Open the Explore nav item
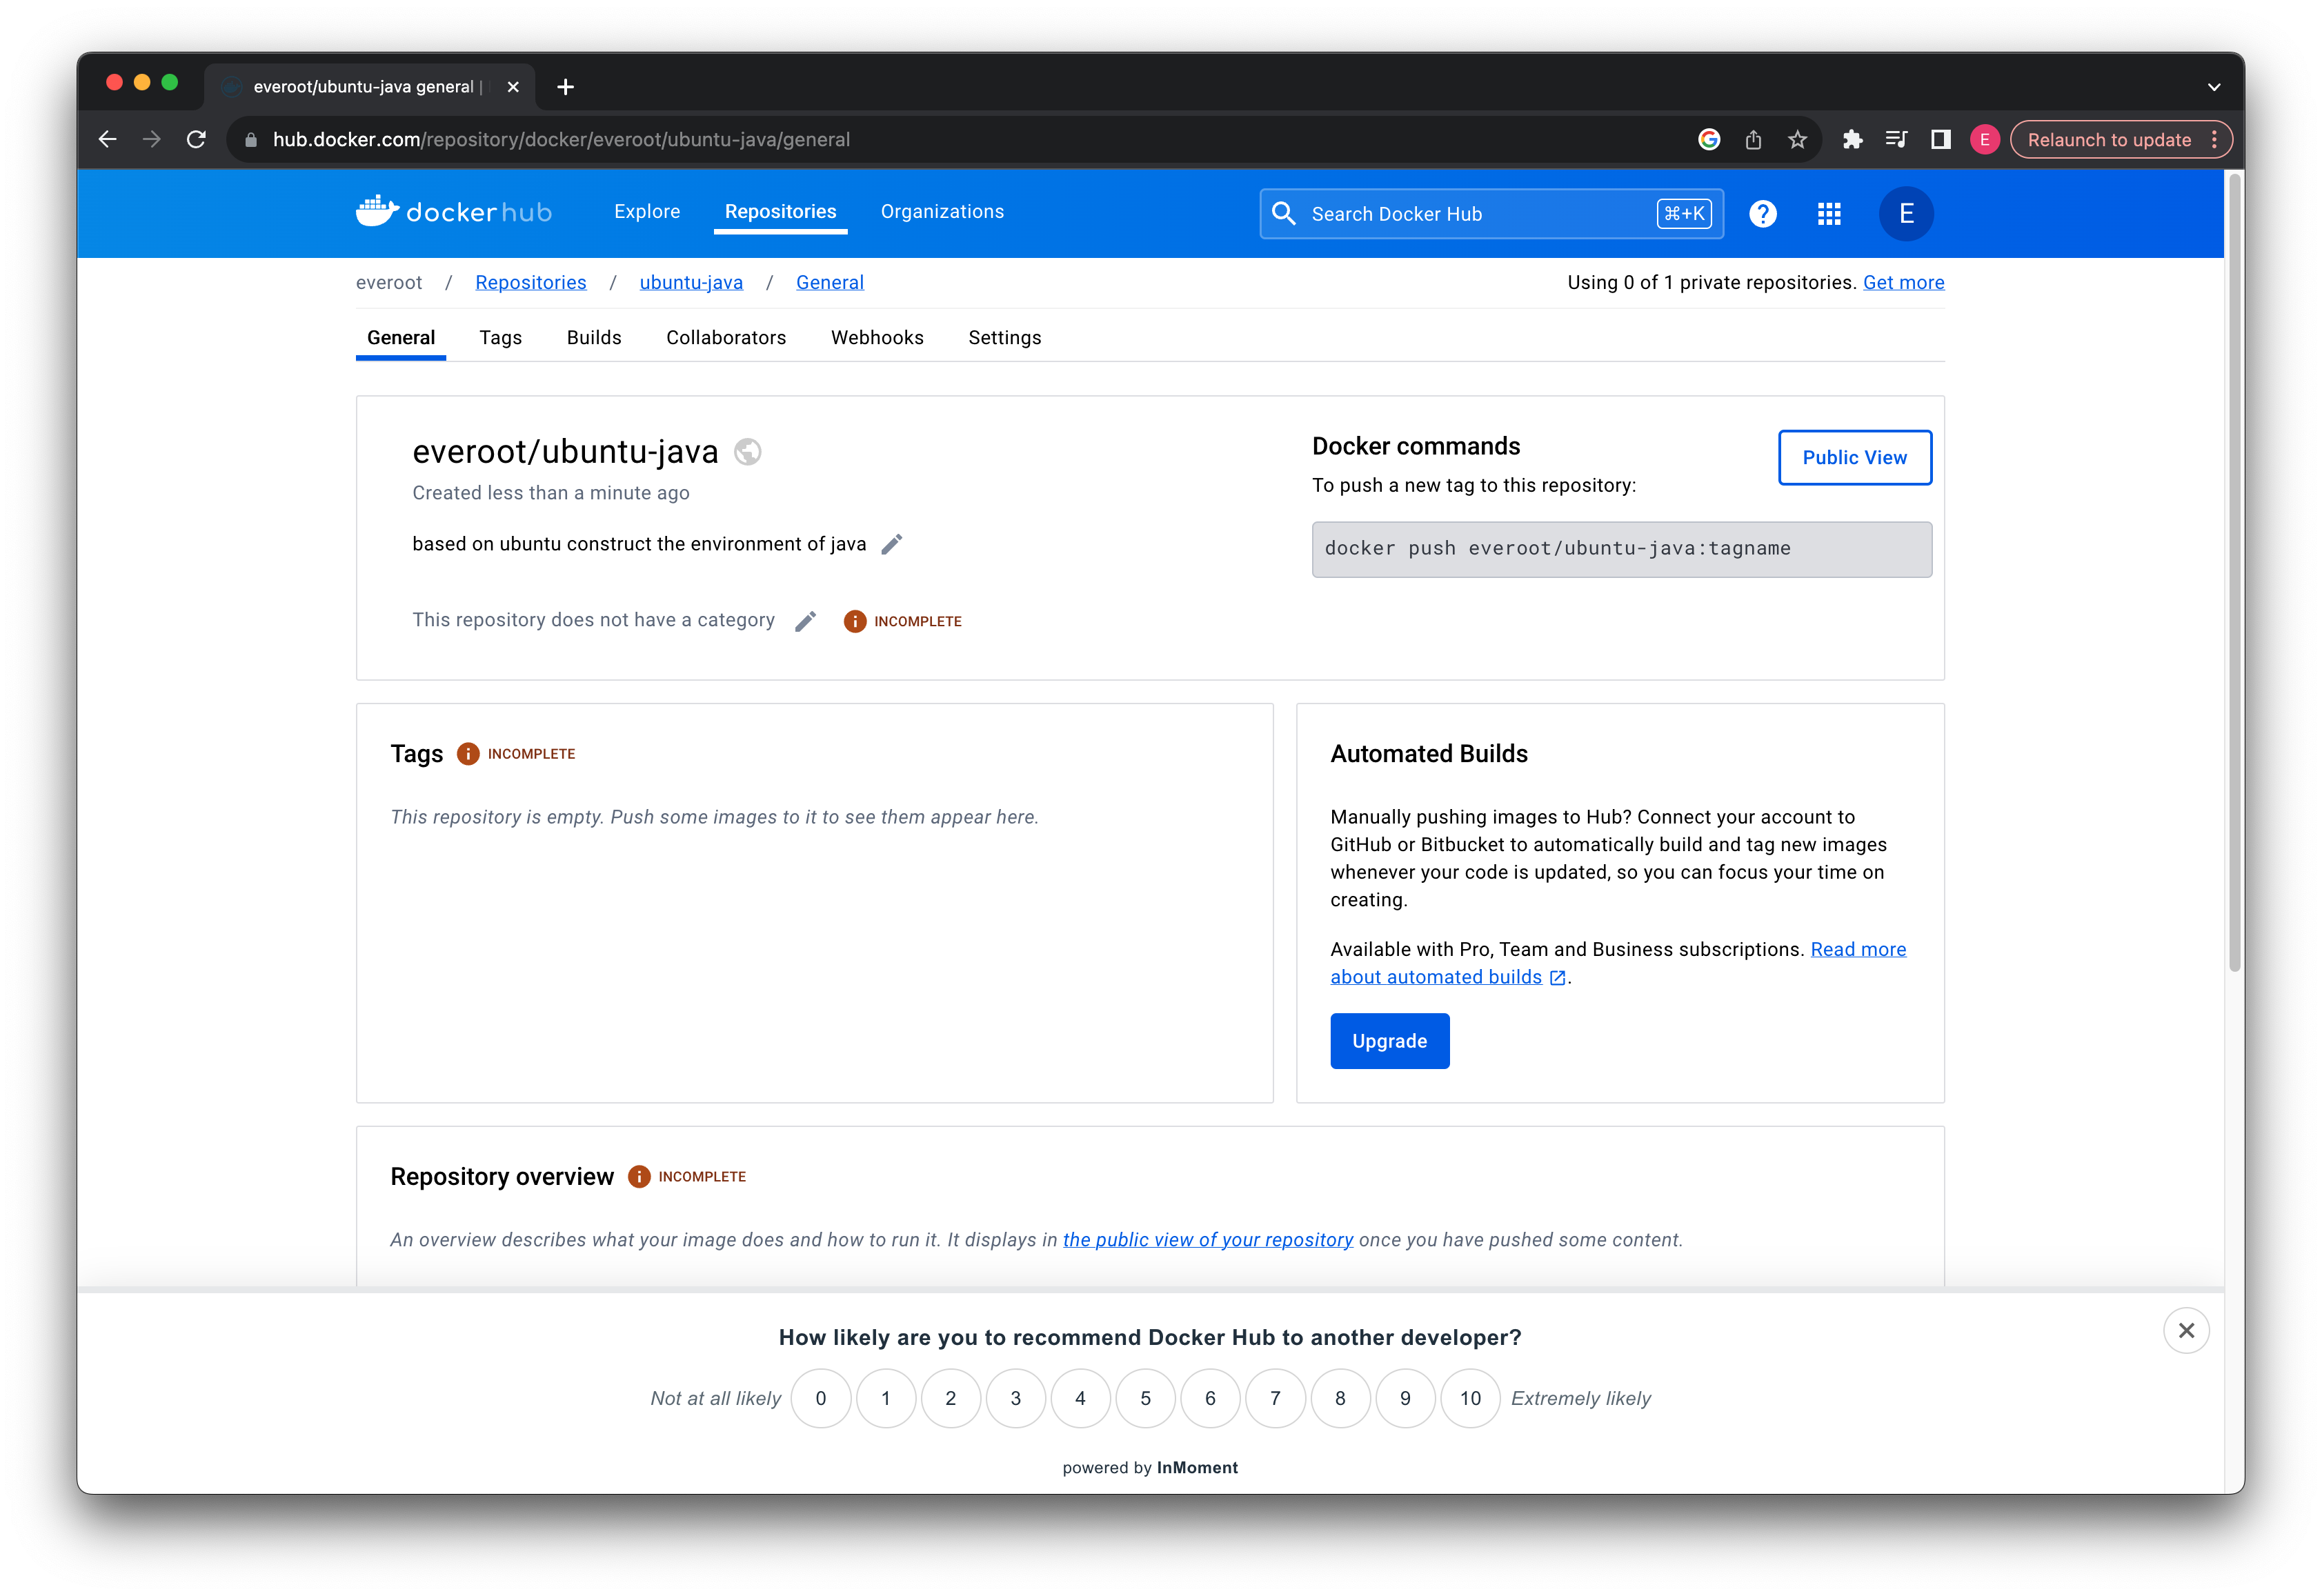2322x1596 pixels. tap(647, 212)
